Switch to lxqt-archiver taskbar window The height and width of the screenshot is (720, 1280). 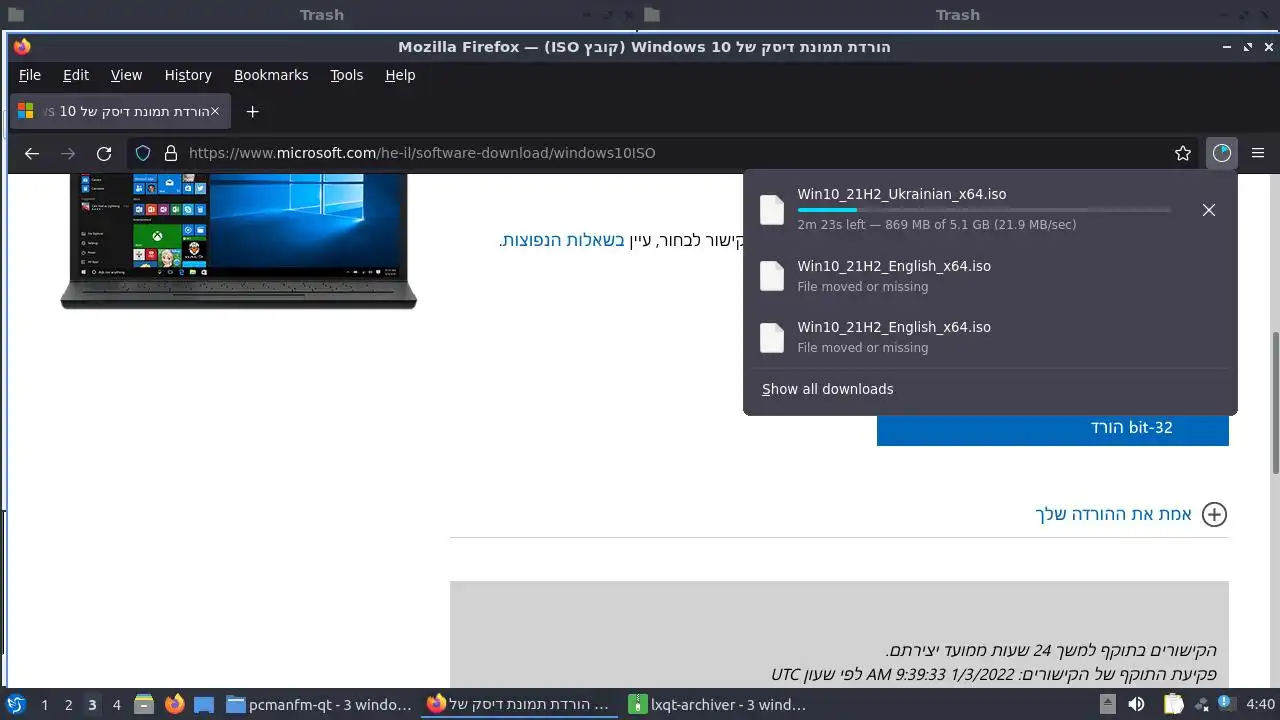(718, 705)
